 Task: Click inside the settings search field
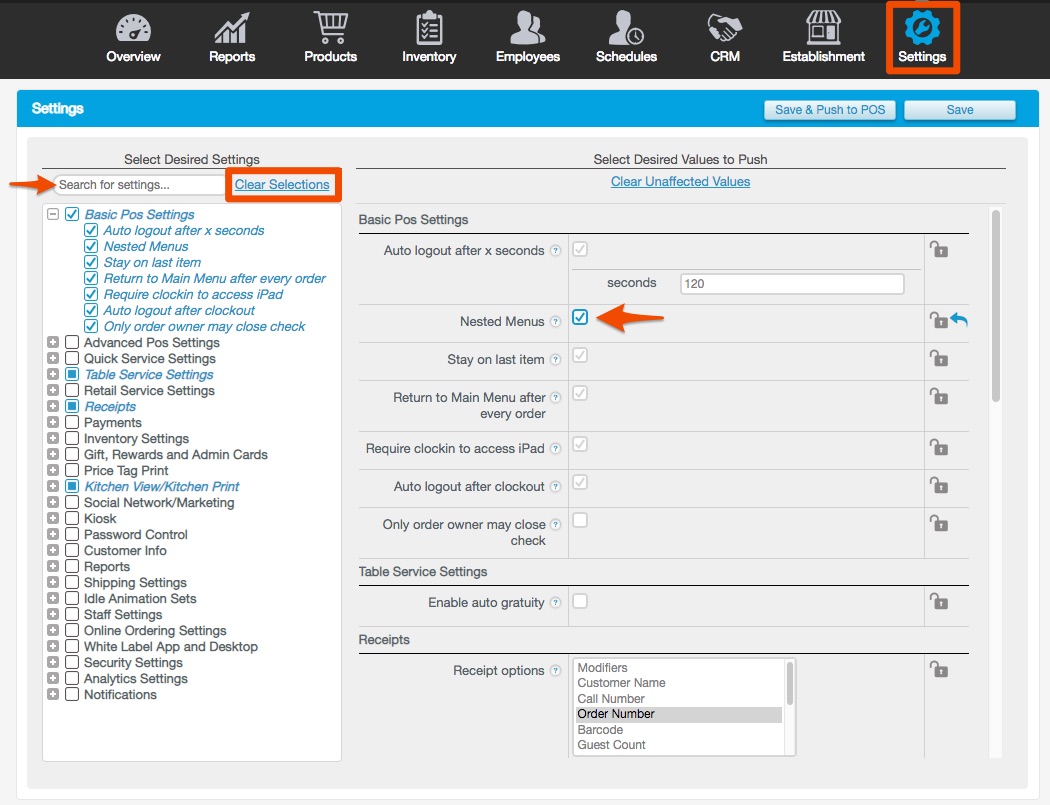139,184
